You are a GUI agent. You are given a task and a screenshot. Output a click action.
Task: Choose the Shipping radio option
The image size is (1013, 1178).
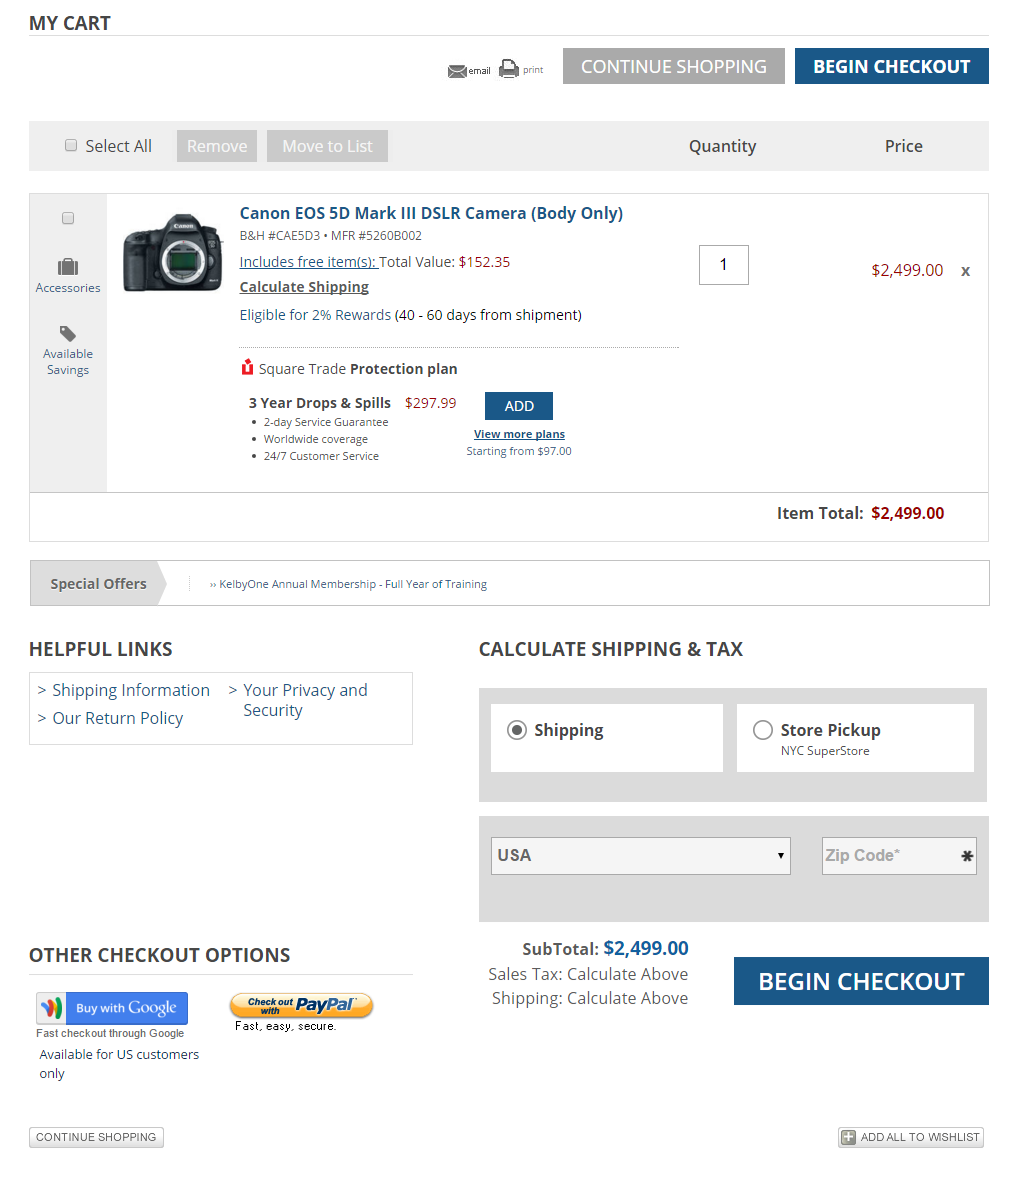pos(517,730)
